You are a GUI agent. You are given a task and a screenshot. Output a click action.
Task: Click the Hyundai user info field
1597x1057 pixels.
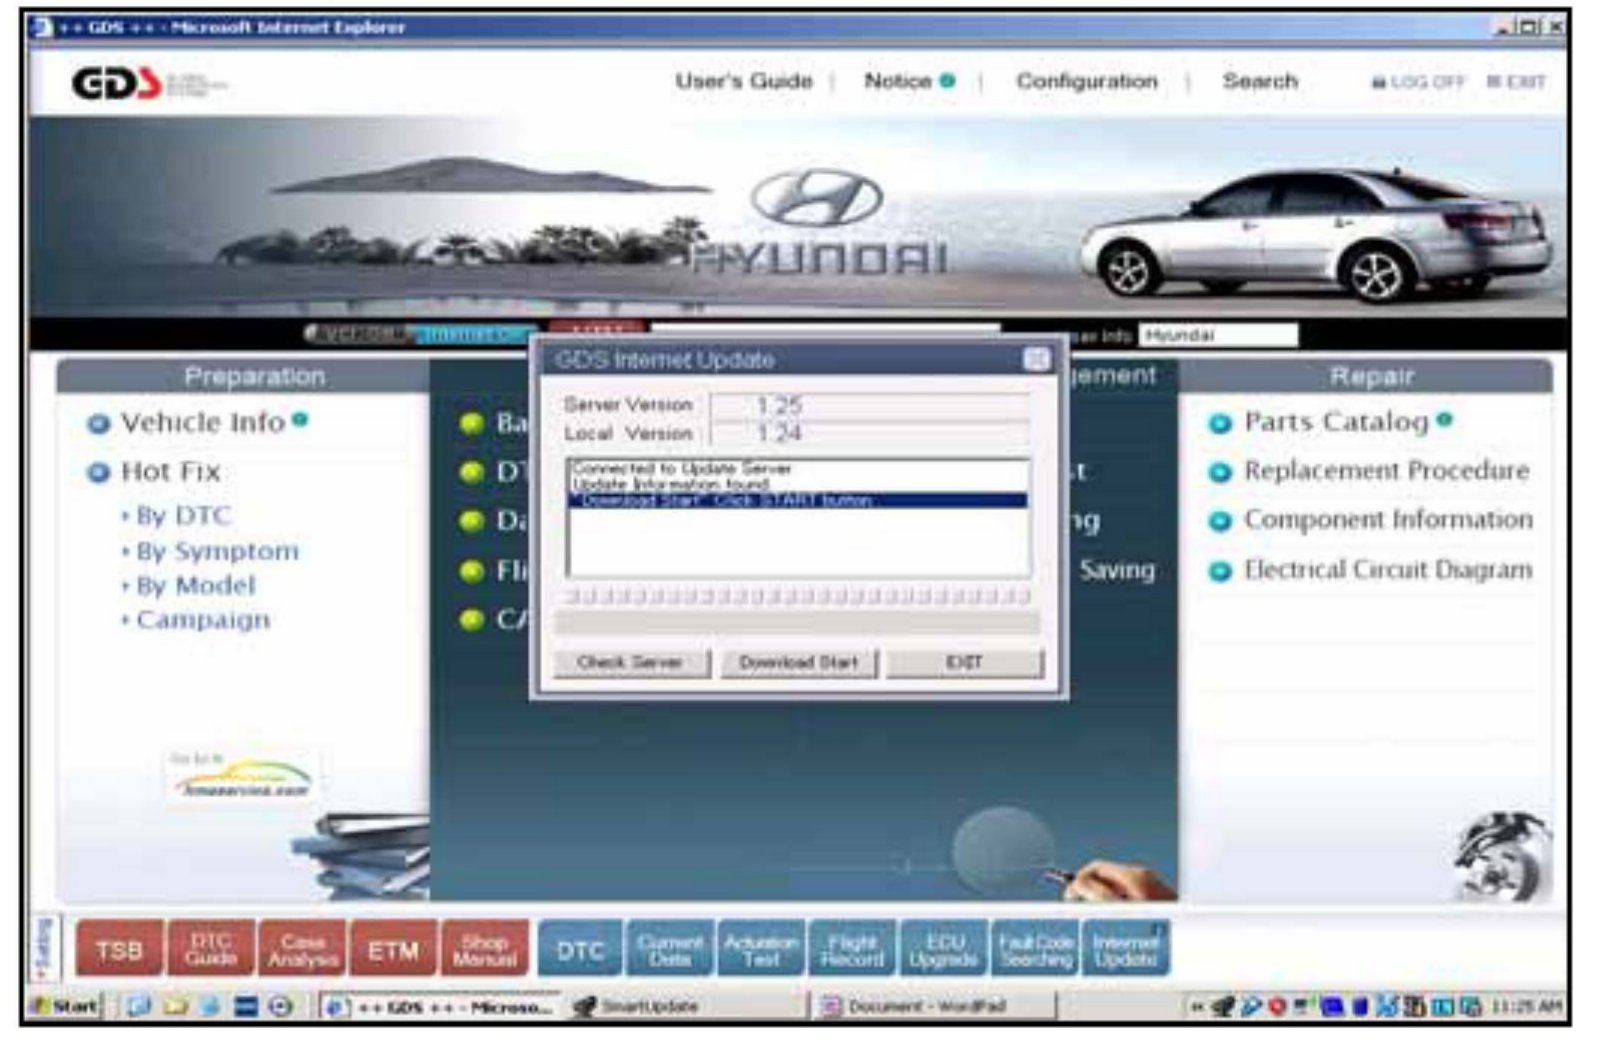pyautogui.click(x=1217, y=335)
